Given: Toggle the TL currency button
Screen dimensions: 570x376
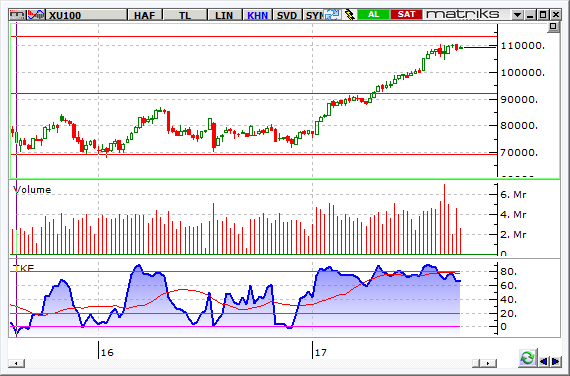Looking at the screenshot, I should [185, 15].
